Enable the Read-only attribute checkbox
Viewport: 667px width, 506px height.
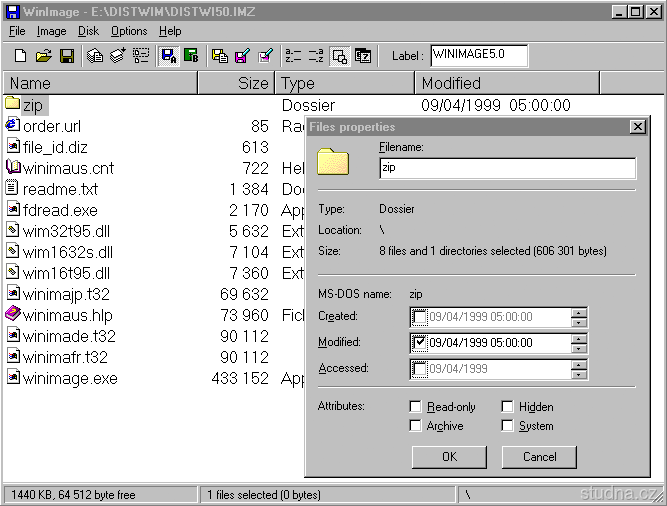click(x=416, y=407)
